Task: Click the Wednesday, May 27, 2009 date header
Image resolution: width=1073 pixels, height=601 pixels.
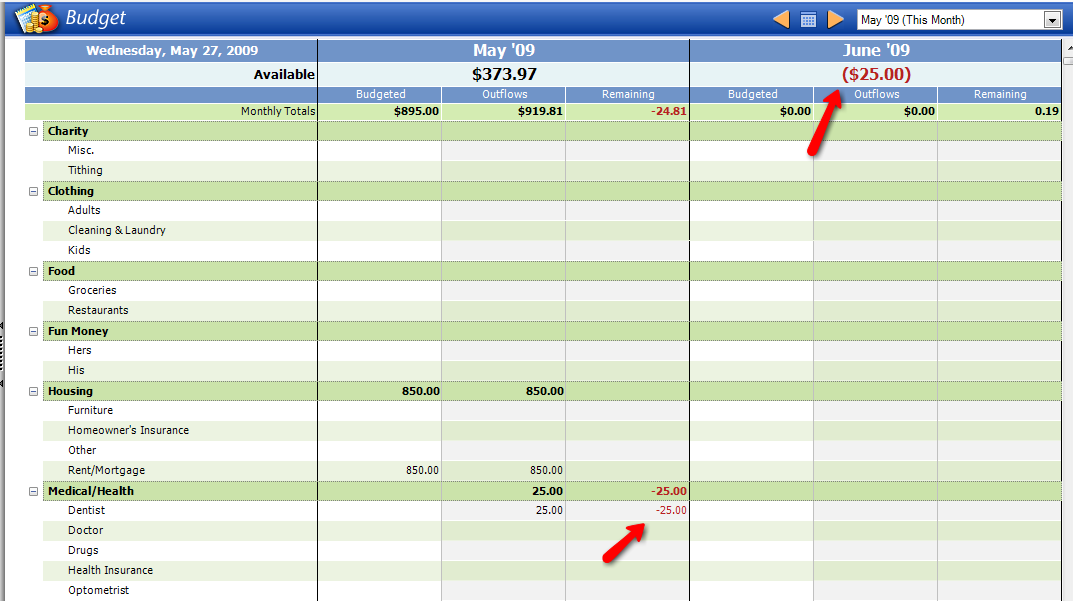Action: (172, 51)
